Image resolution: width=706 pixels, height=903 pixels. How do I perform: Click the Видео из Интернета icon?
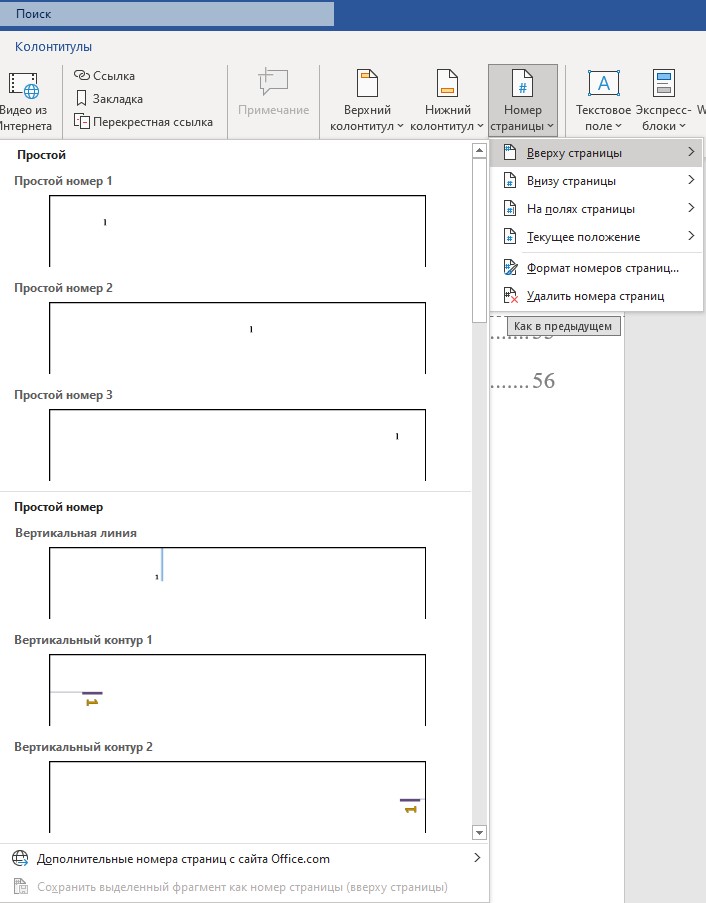tap(22, 86)
